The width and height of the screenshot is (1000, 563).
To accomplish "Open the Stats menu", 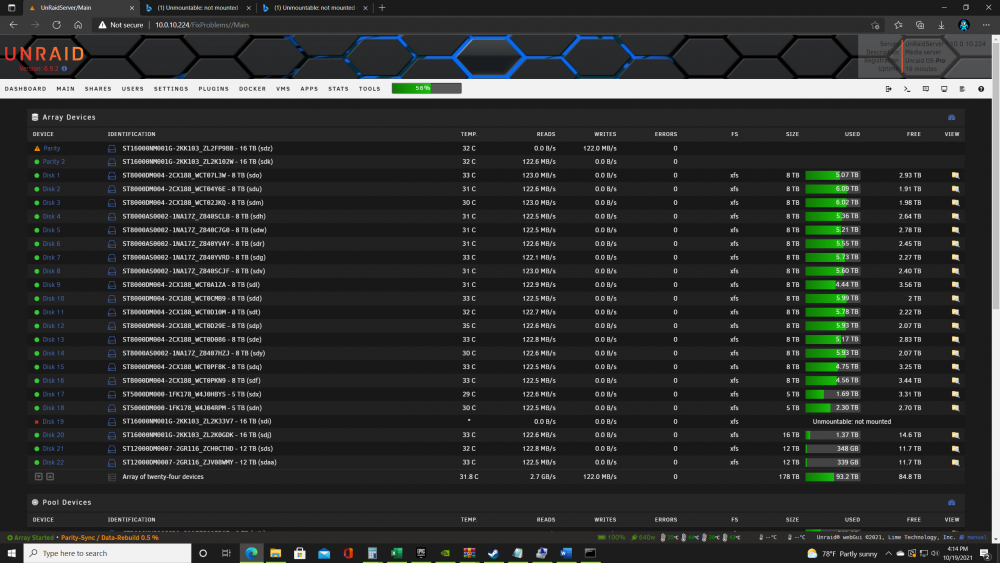I will point(339,89).
